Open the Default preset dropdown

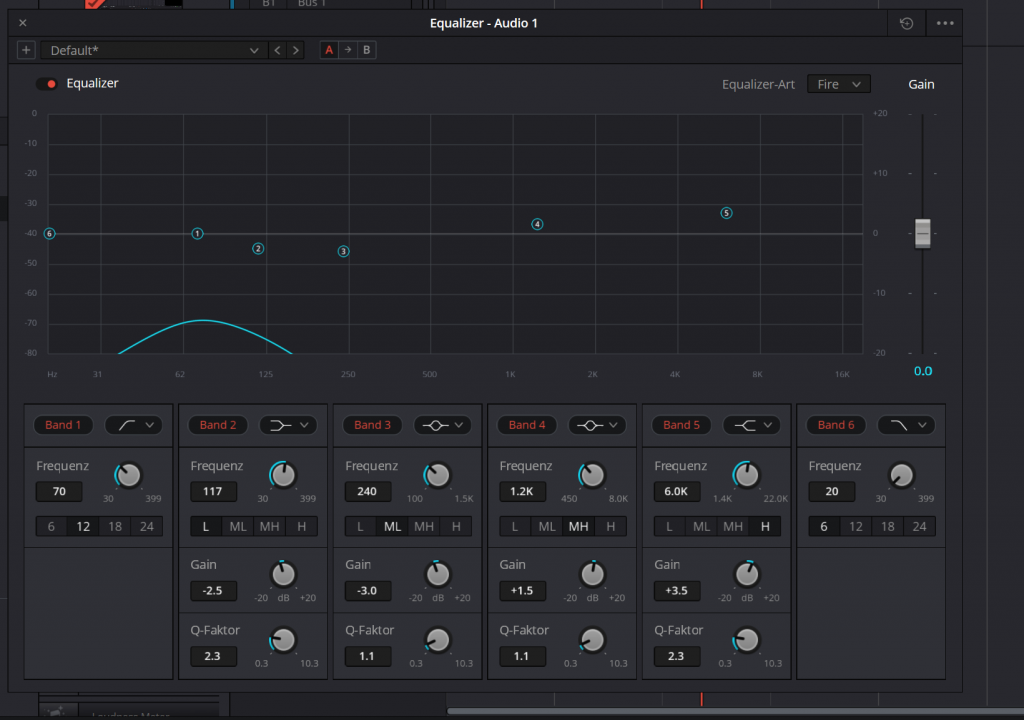[x=153, y=50]
